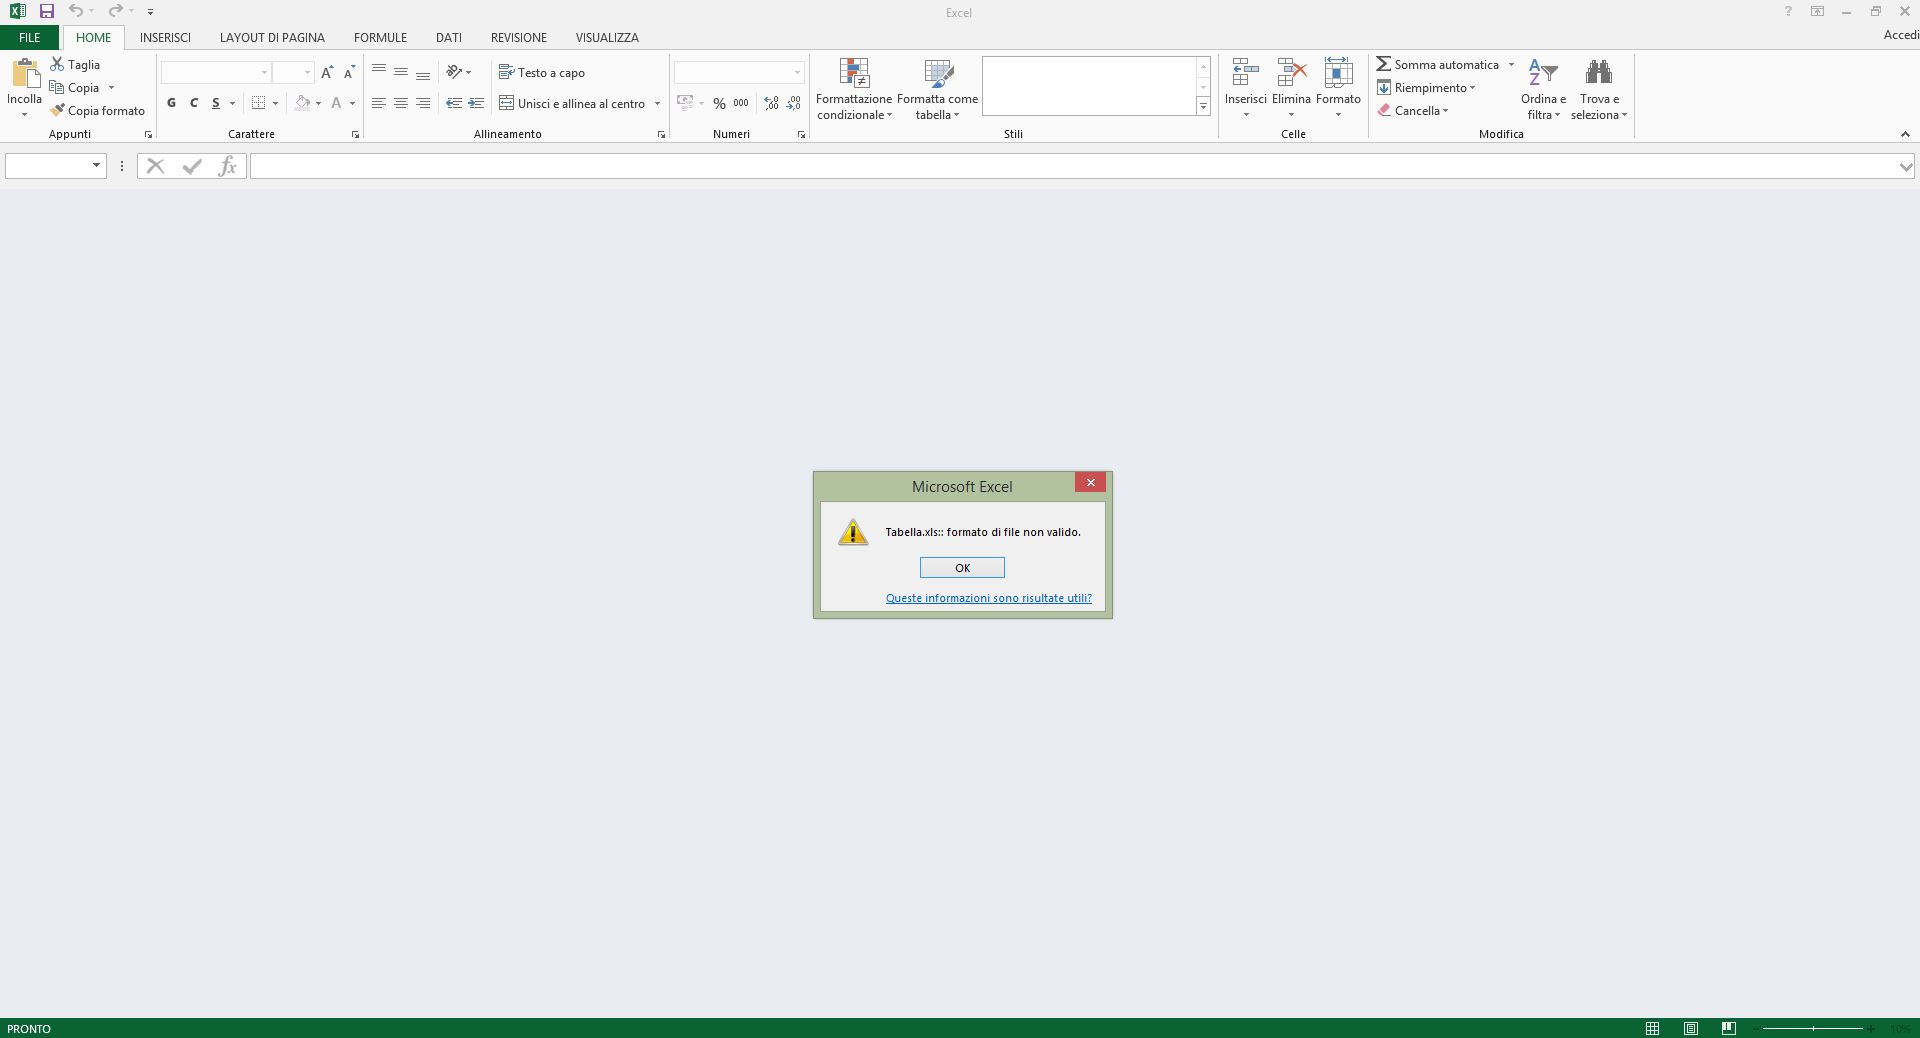The image size is (1920, 1038).
Task: Click increase decimal icon
Action: 771,103
